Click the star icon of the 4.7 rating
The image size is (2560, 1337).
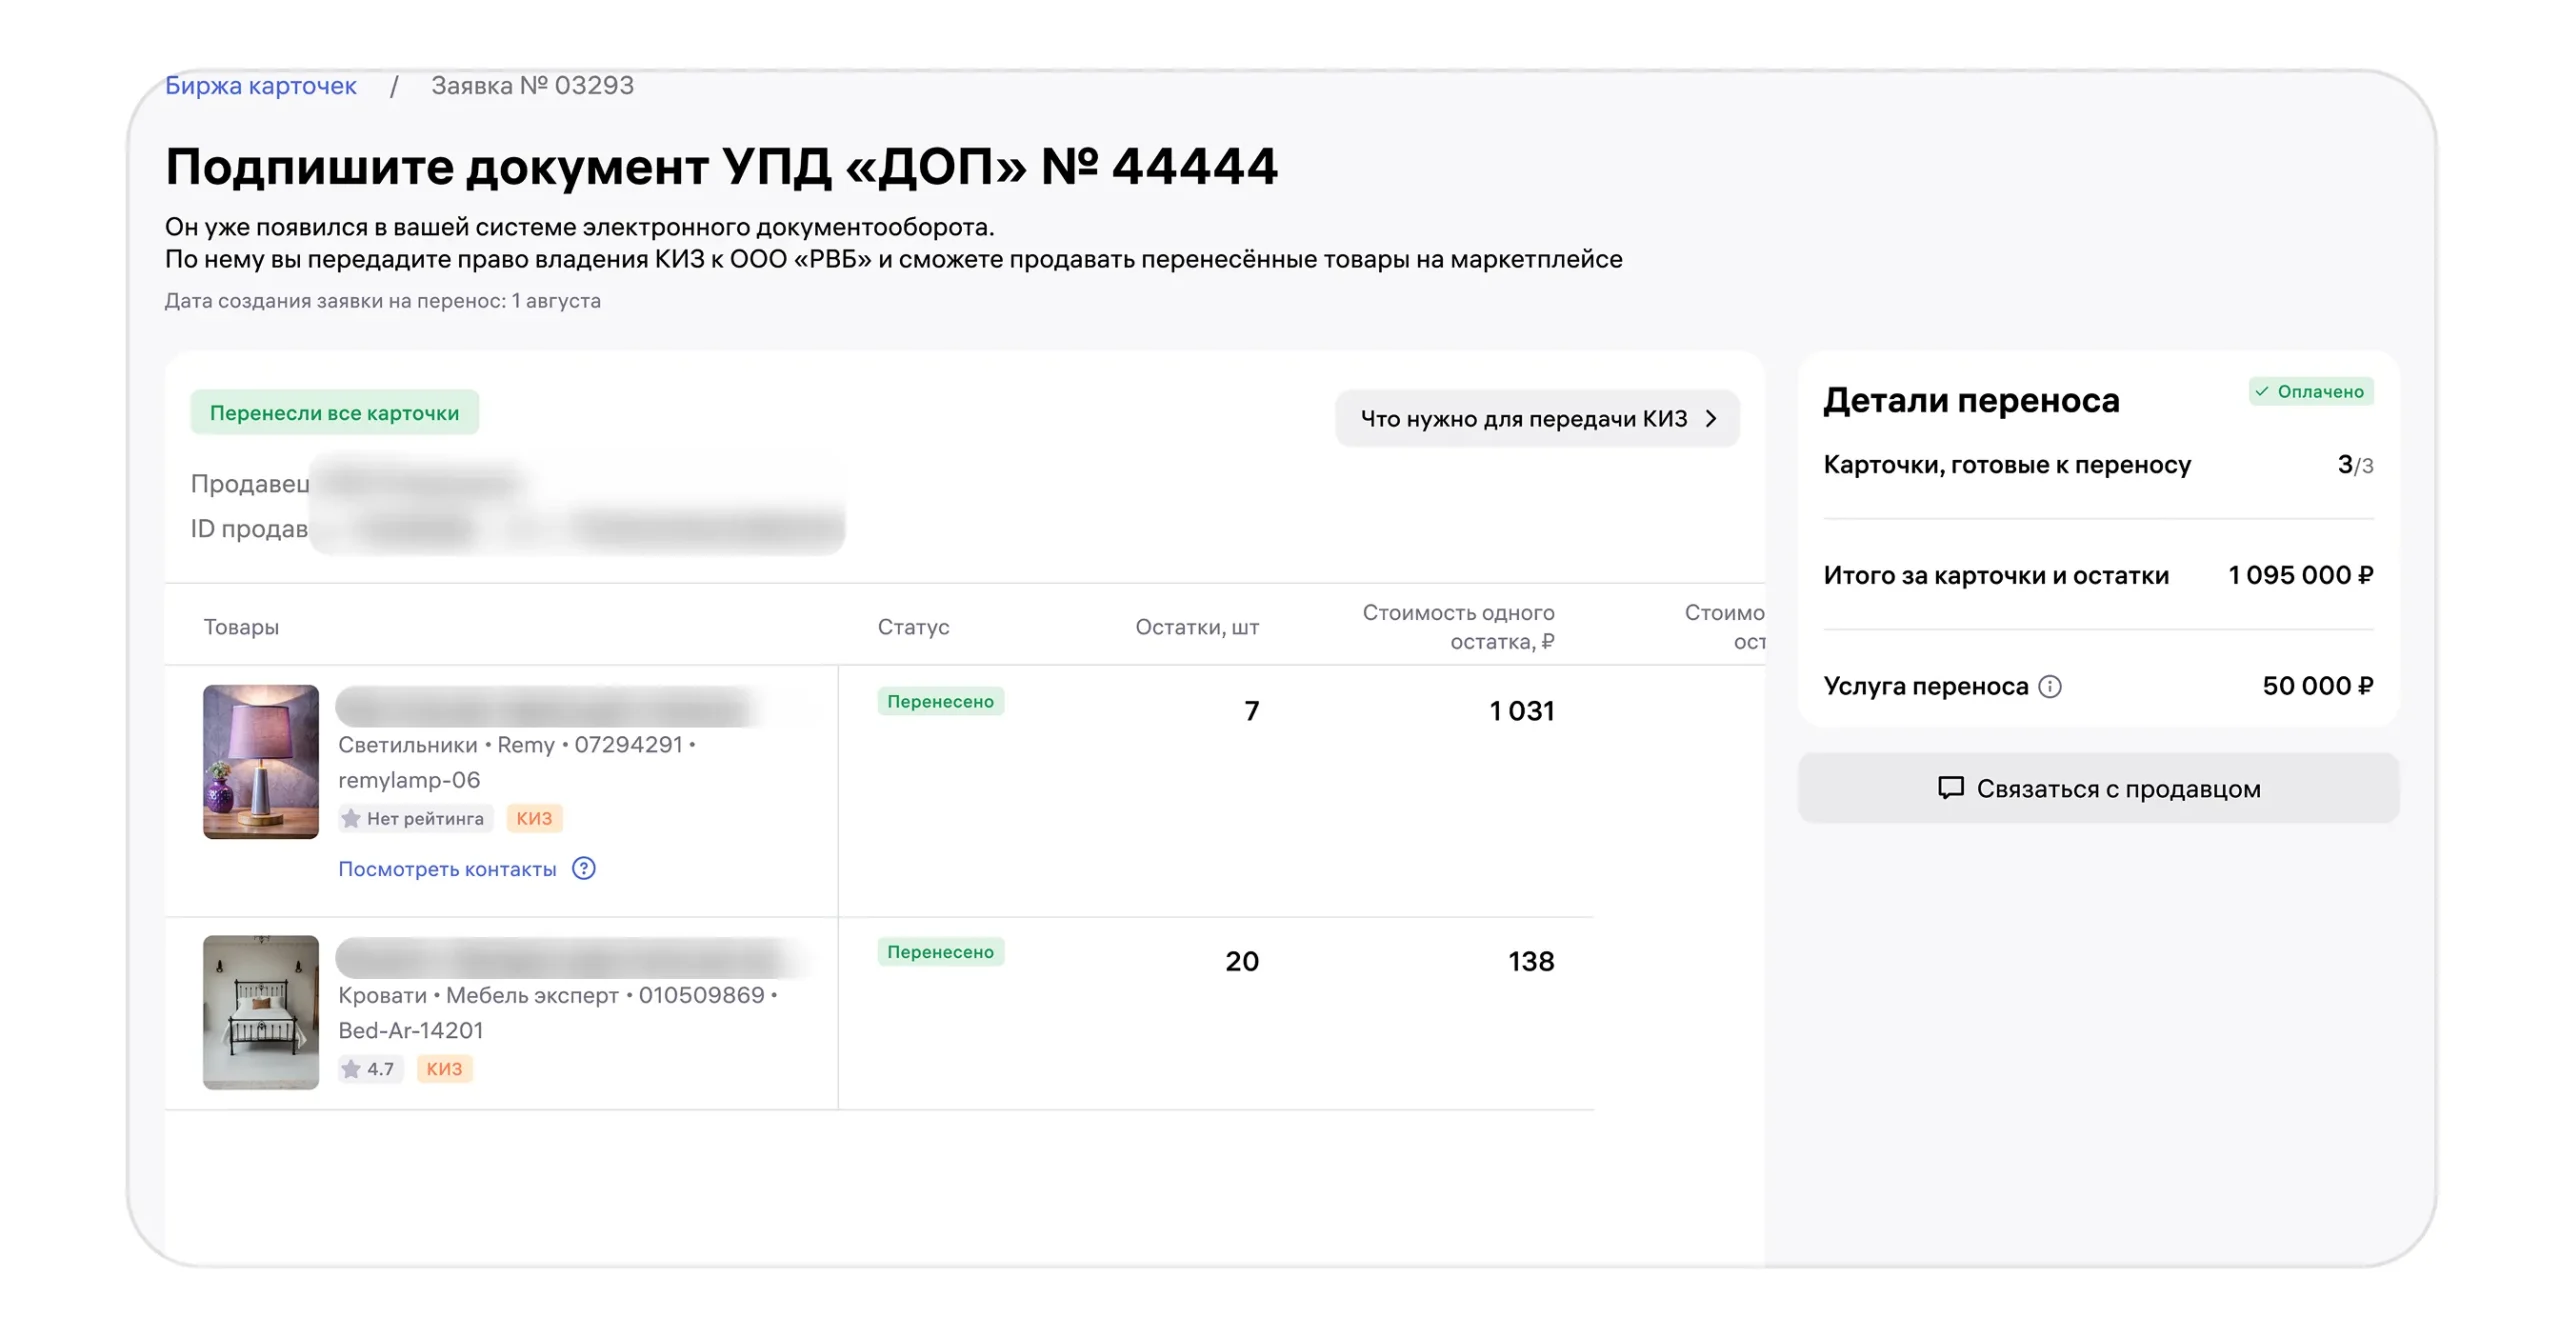coord(350,1068)
